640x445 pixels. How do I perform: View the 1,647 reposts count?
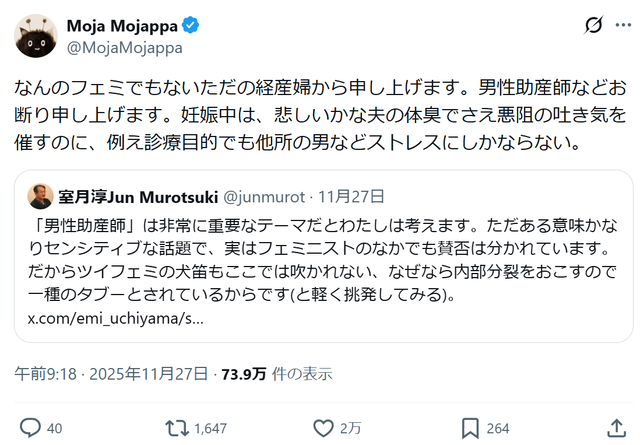210,429
